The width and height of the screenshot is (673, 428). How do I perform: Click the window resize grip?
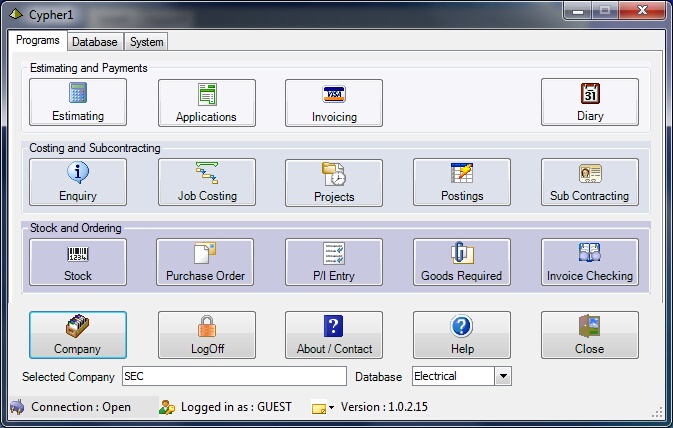(657, 412)
